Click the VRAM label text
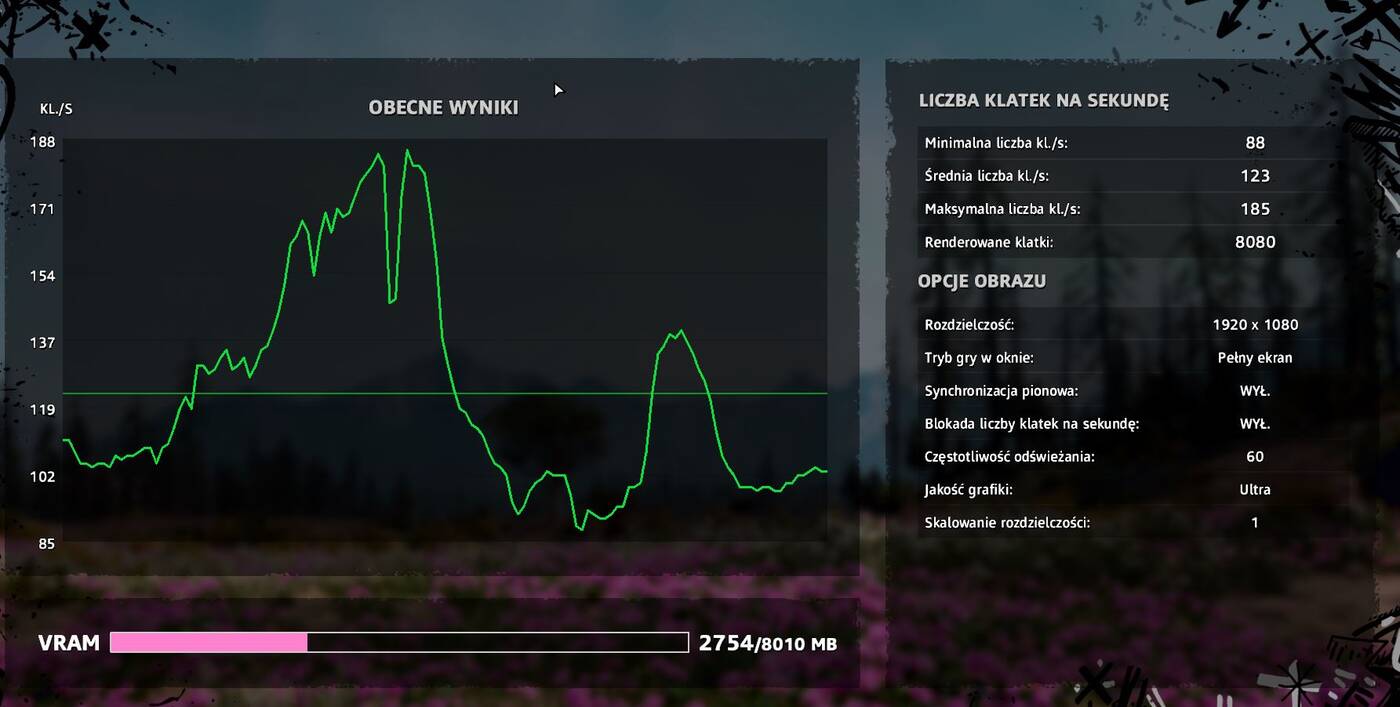1400x707 pixels. 68,643
